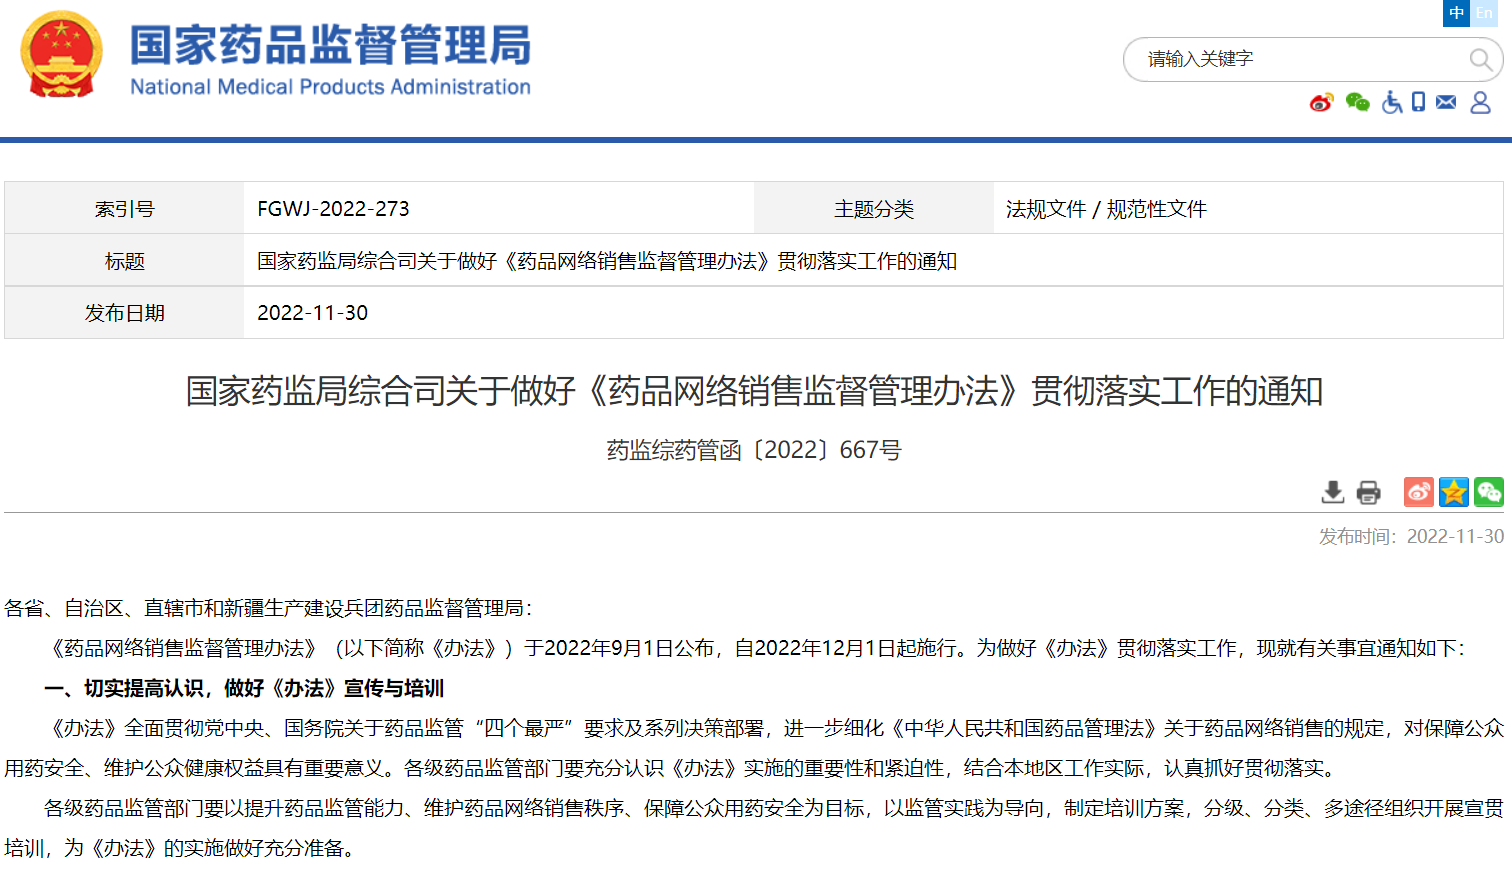Click the national emblem logo

pyautogui.click(x=62, y=55)
